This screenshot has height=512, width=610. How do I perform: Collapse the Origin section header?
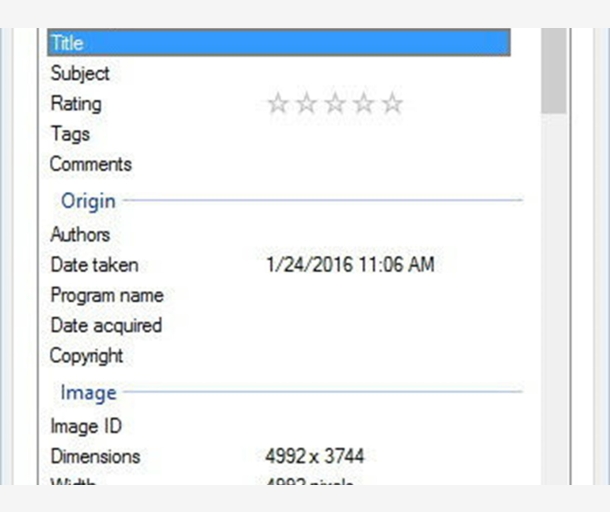point(88,201)
